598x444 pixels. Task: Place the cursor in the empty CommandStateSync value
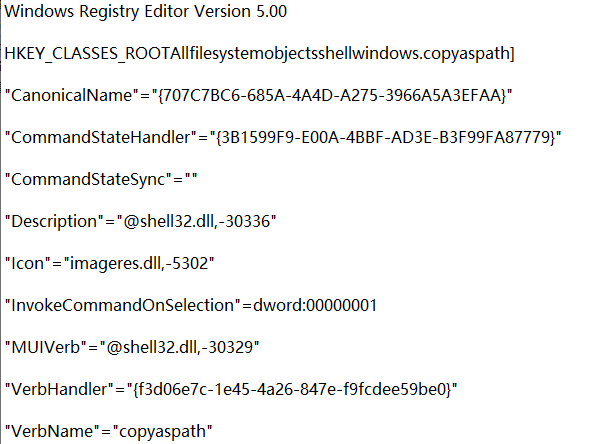191,179
